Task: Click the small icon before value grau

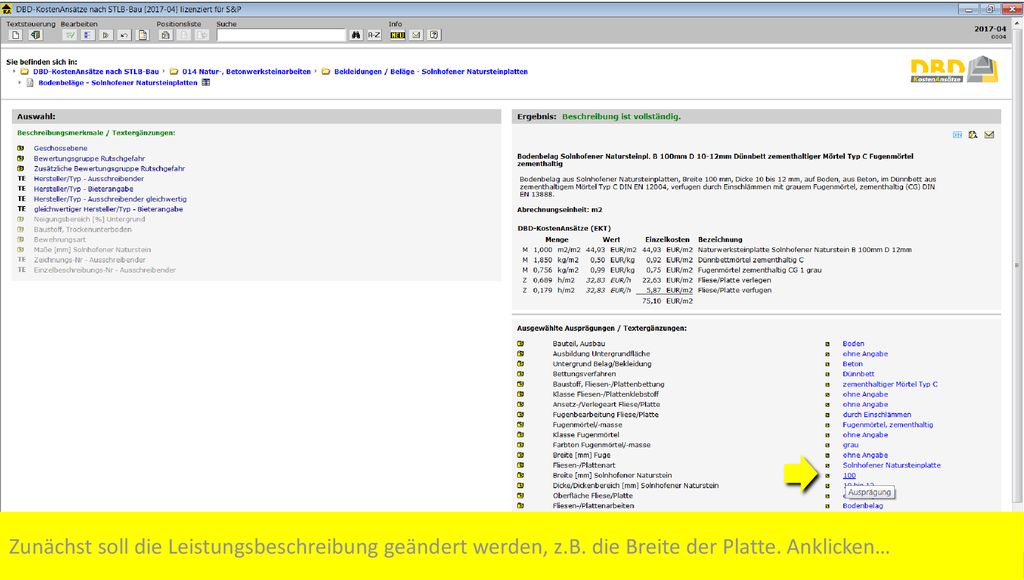Action: [827, 445]
